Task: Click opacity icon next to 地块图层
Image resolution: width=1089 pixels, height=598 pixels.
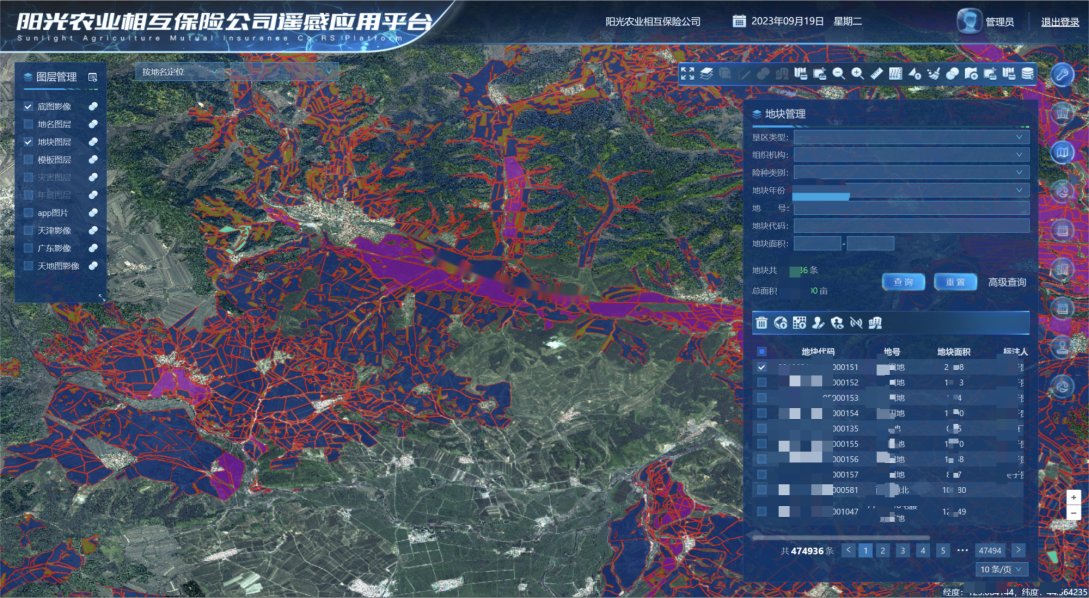Action: (92, 143)
